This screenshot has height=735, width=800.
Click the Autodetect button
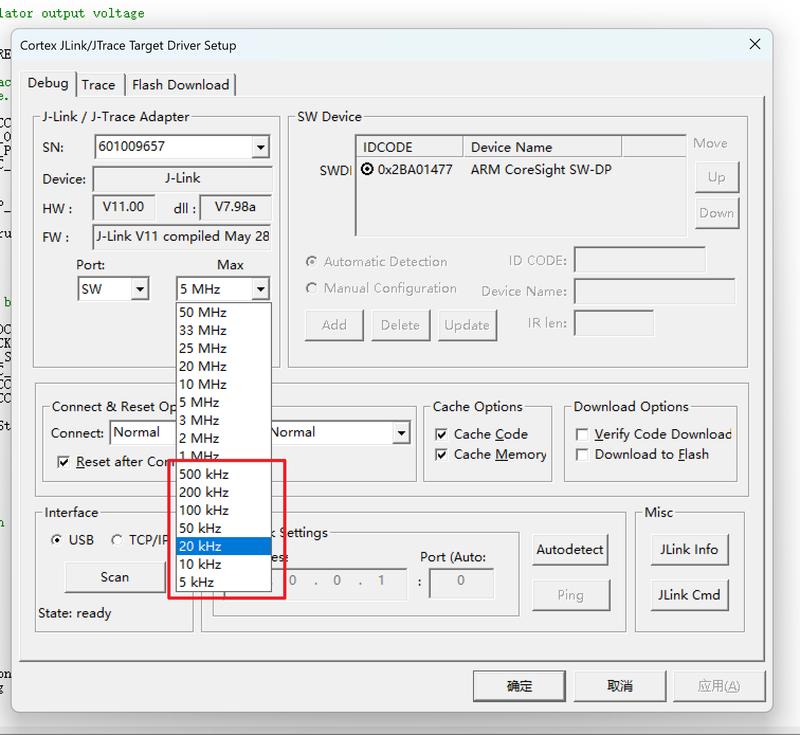point(570,549)
